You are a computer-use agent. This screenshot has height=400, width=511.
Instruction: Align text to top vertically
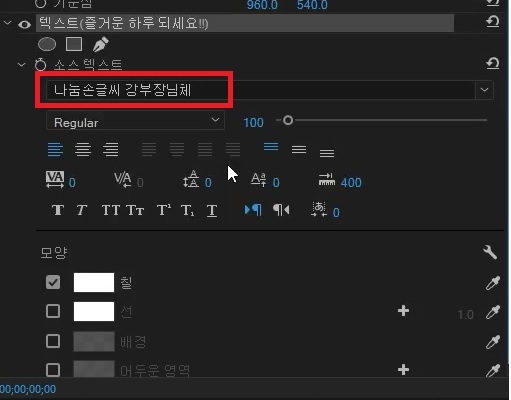pyautogui.click(x=271, y=146)
